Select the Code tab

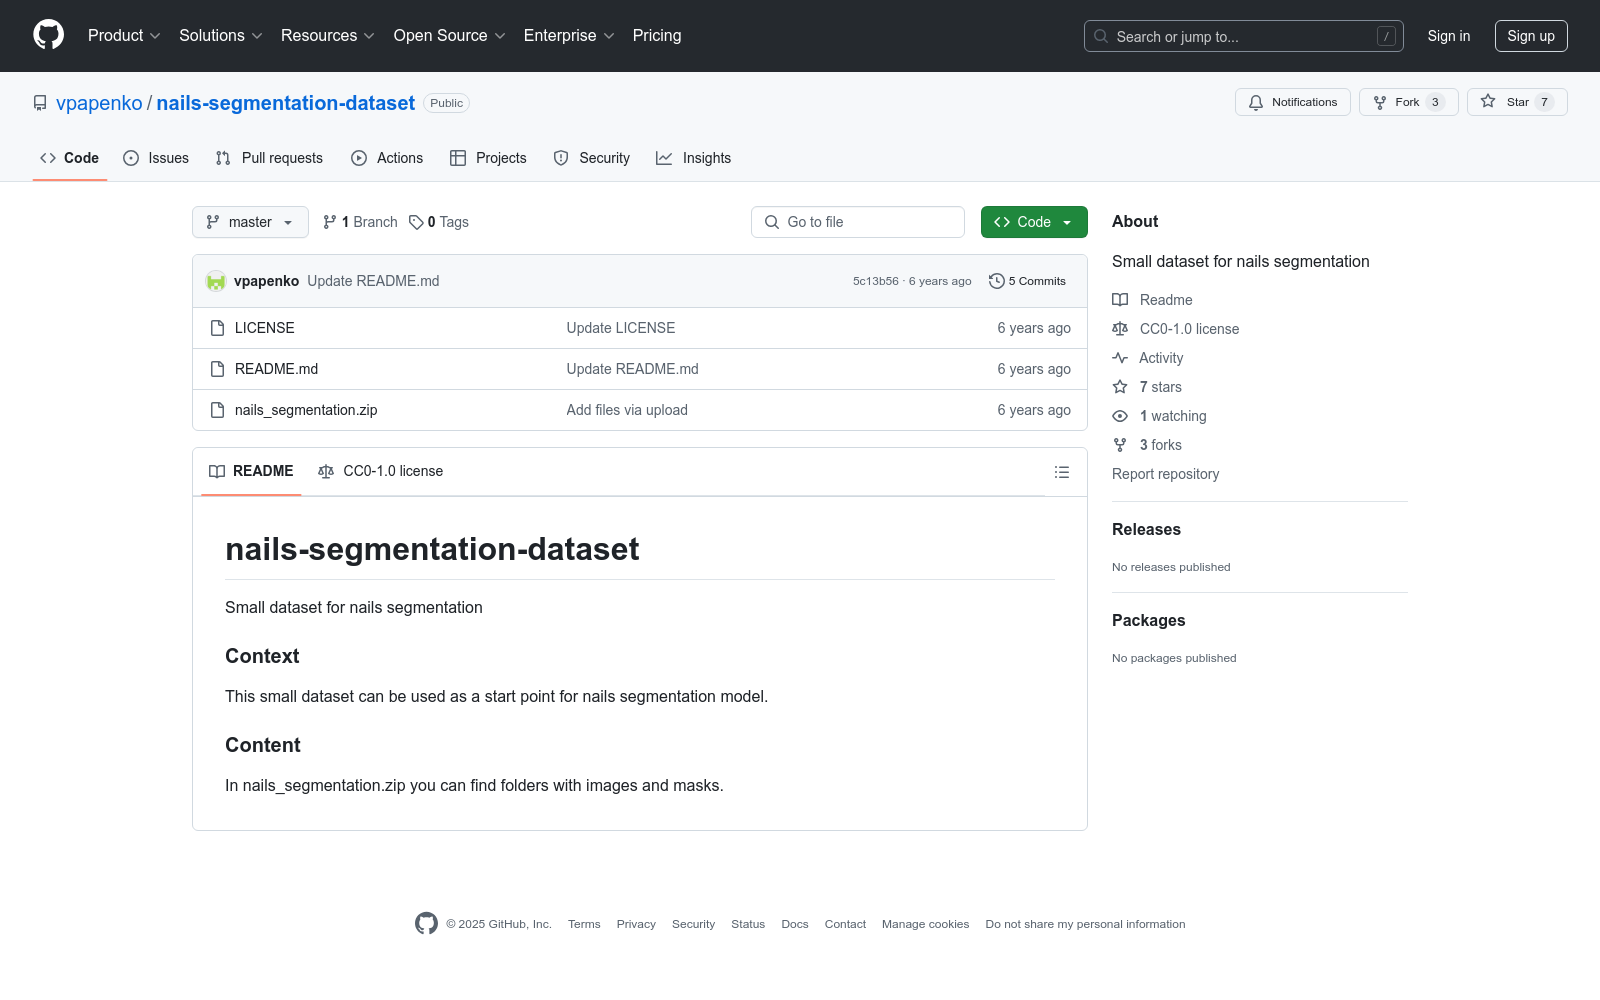70,158
